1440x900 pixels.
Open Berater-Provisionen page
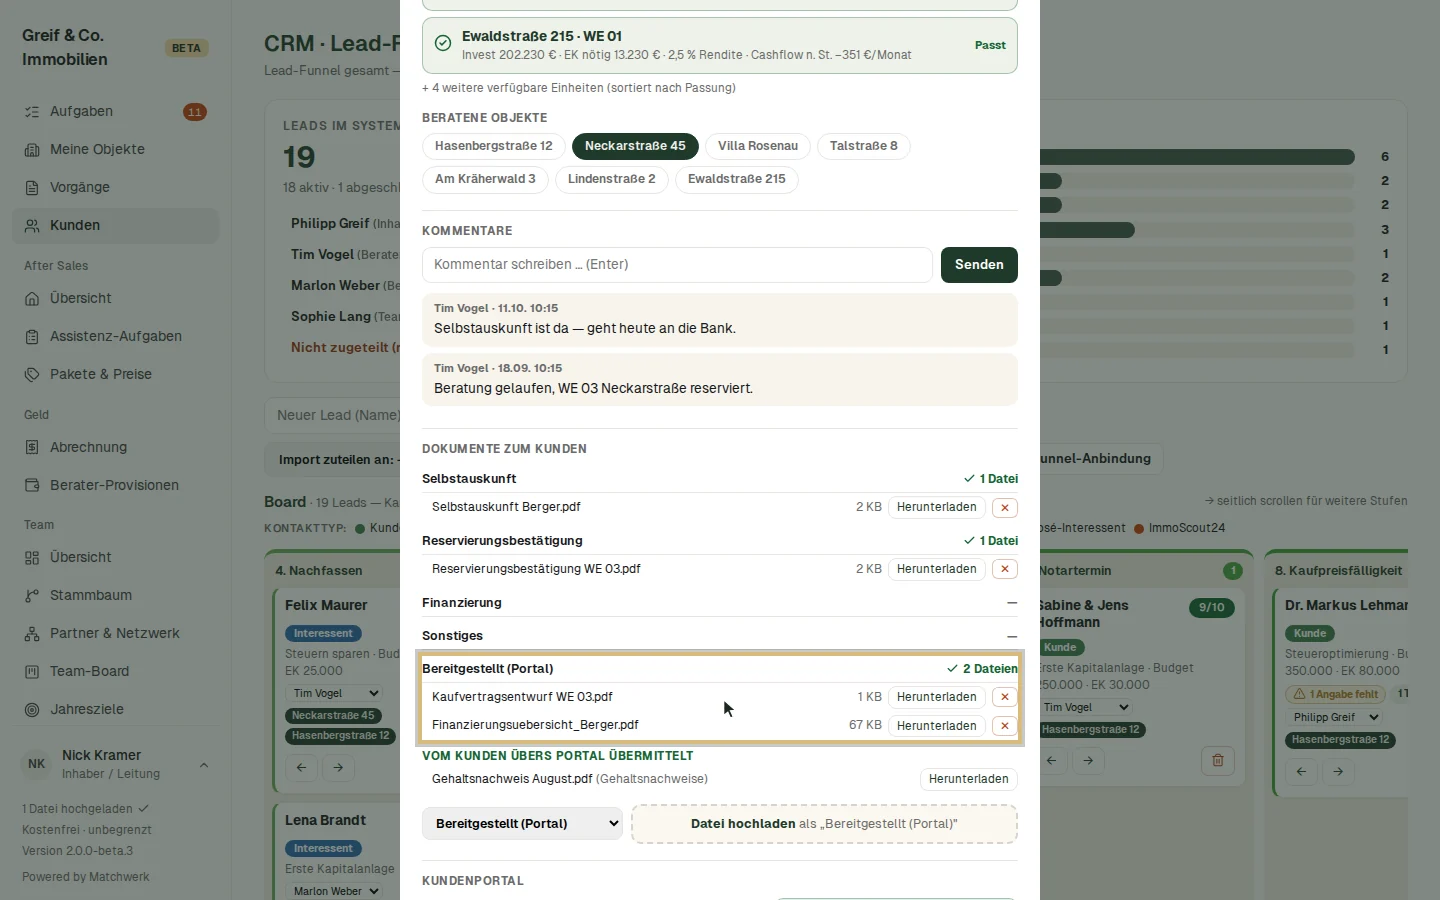pyautogui.click(x=115, y=486)
